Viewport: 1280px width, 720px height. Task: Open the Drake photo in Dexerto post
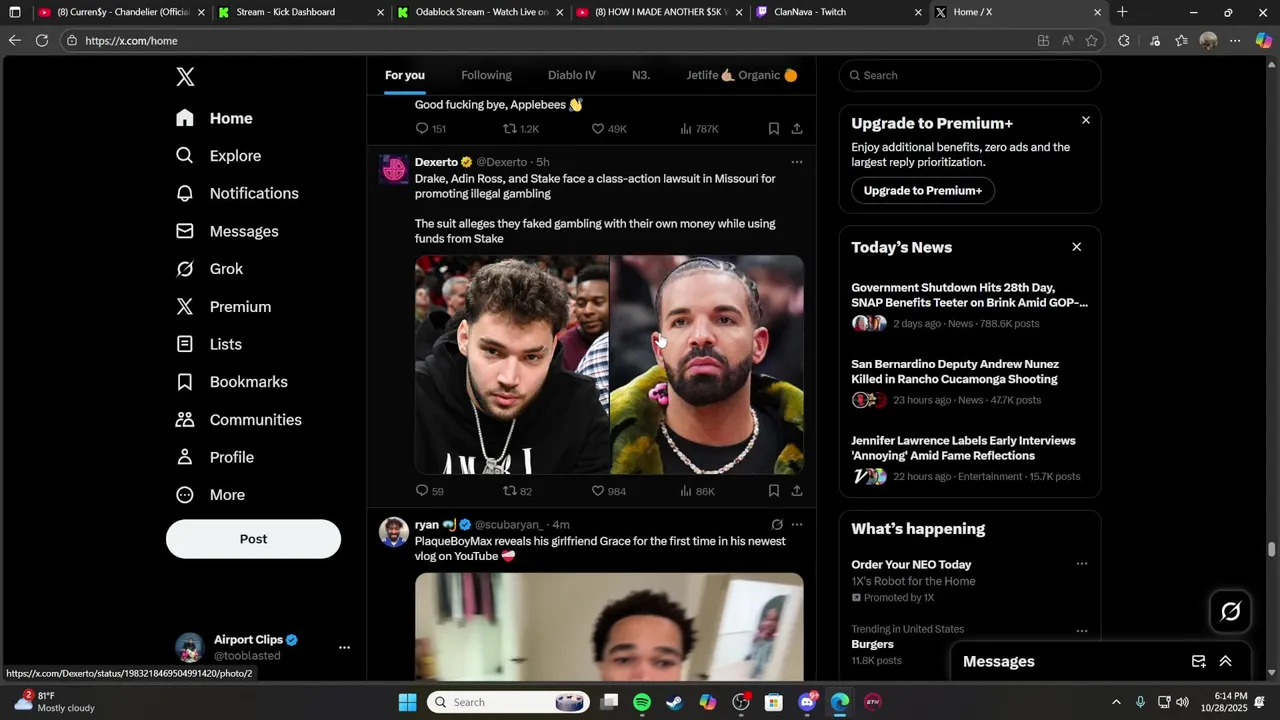(x=707, y=365)
